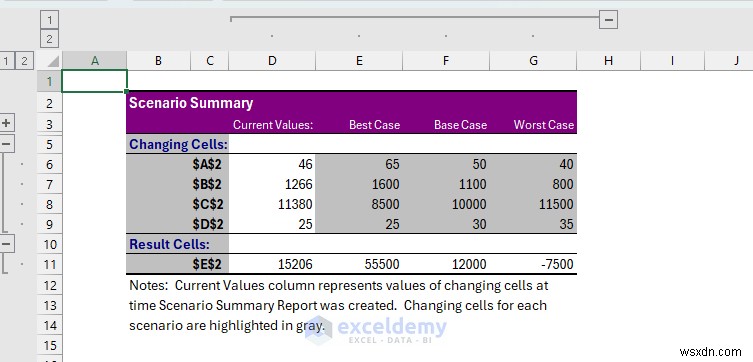
Task: Click row outline level 2 button
Action: coord(24,61)
